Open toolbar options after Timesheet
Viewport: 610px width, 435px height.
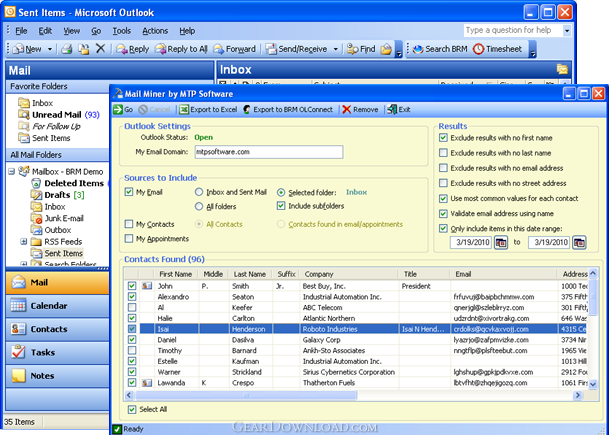(533, 49)
